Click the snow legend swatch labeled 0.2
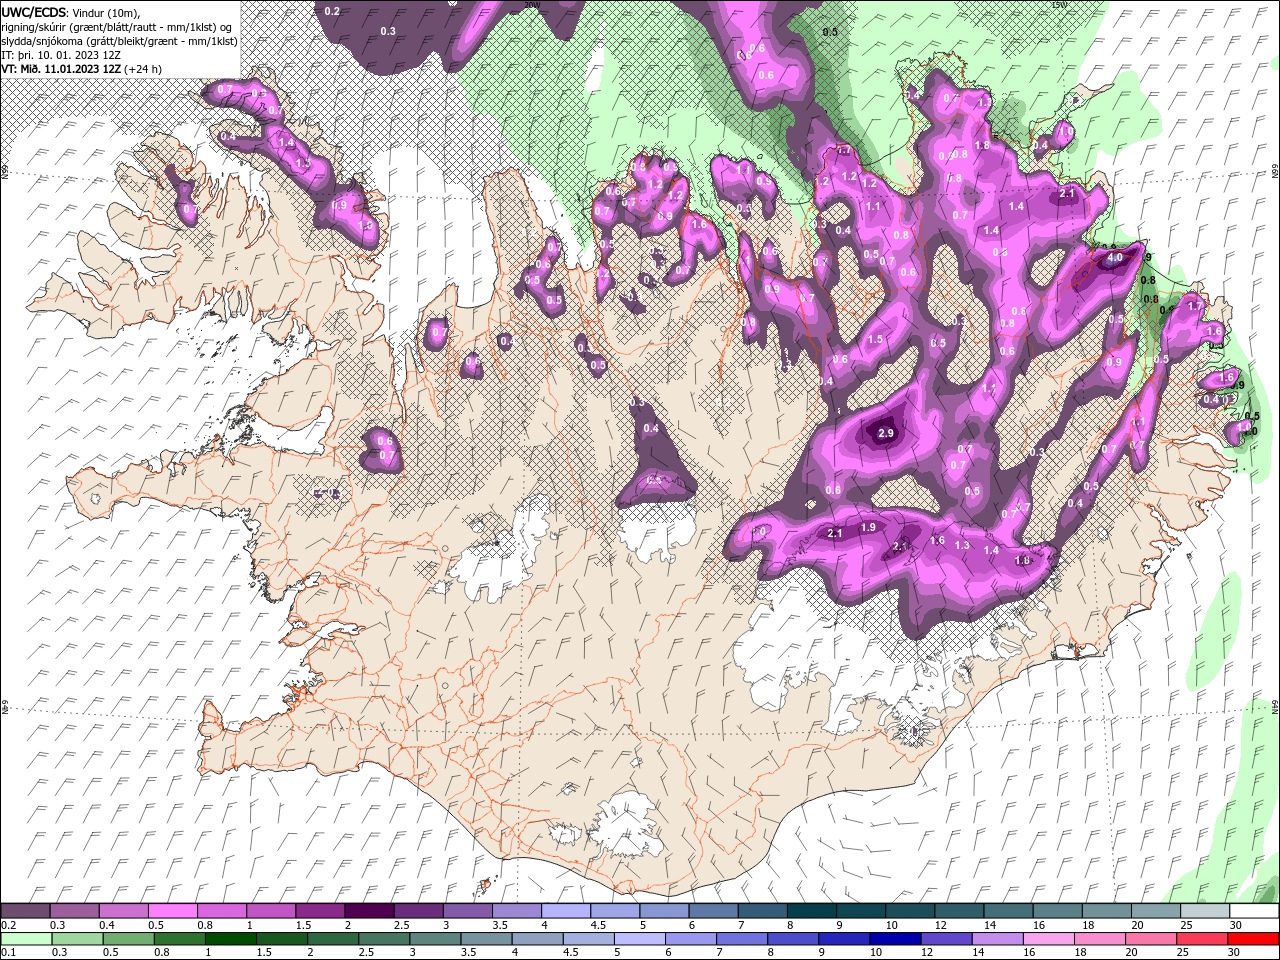Image resolution: width=1280 pixels, height=960 pixels. coord(25,911)
